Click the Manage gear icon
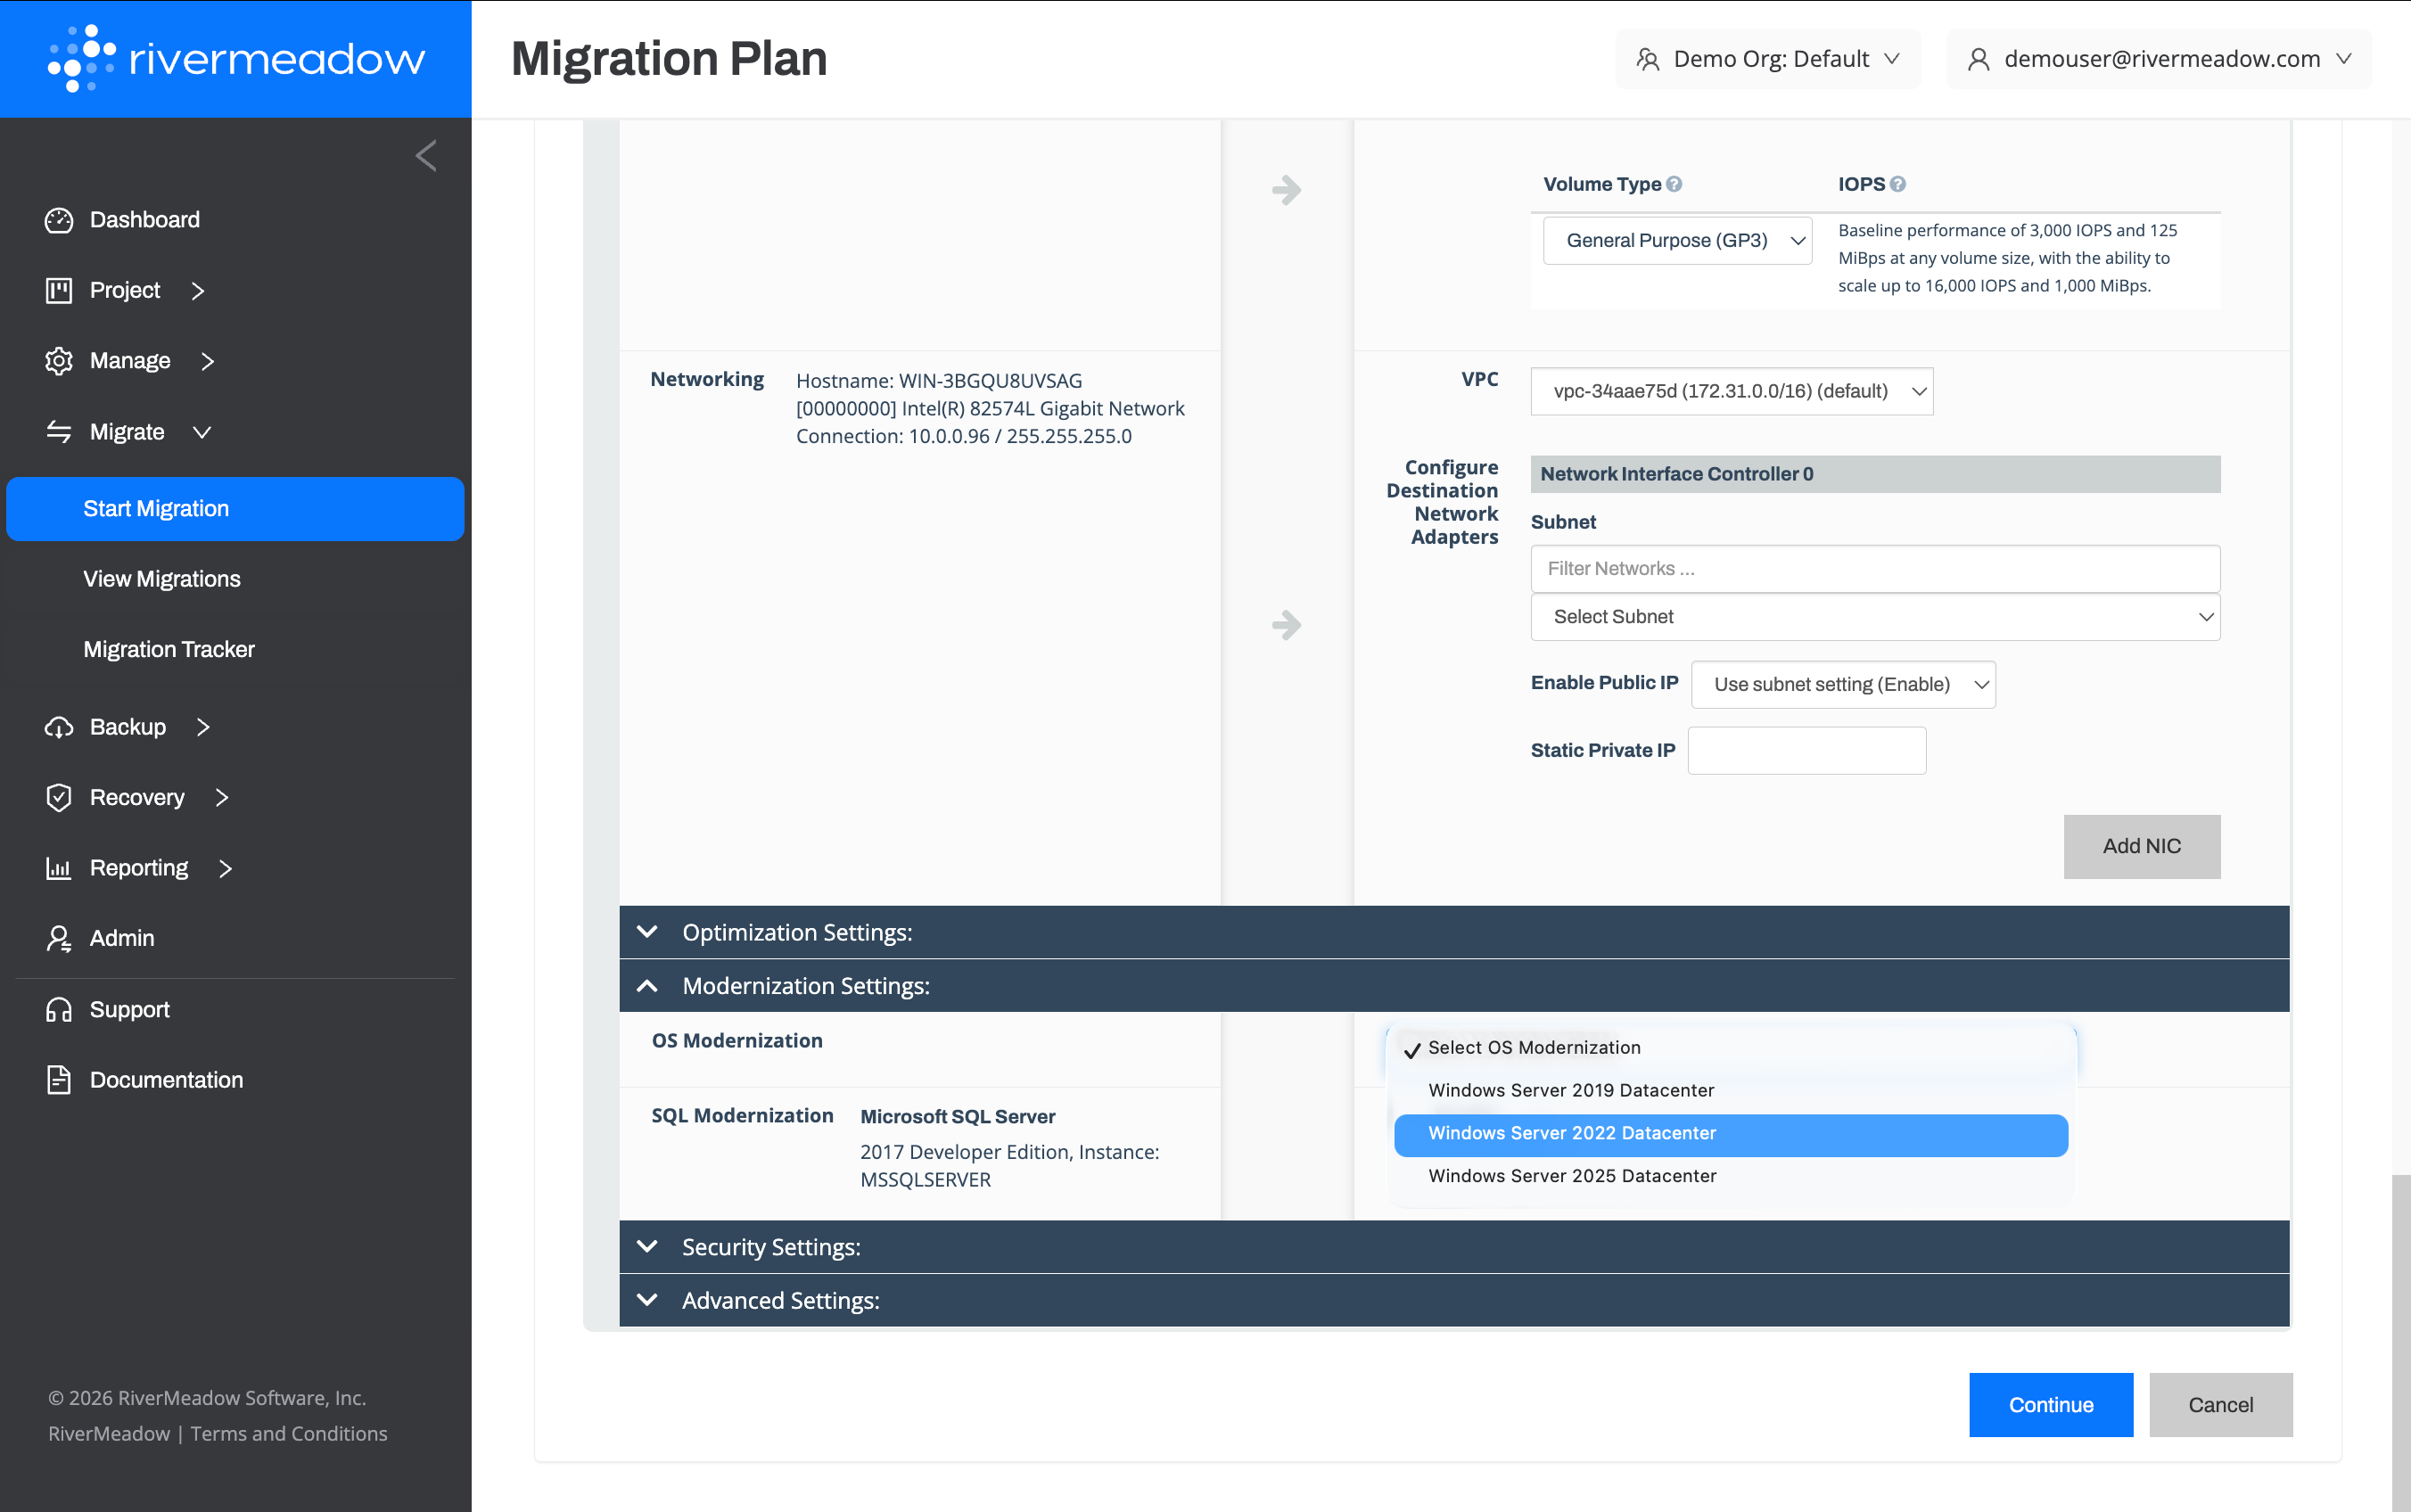The image size is (2411, 1512). (x=59, y=361)
